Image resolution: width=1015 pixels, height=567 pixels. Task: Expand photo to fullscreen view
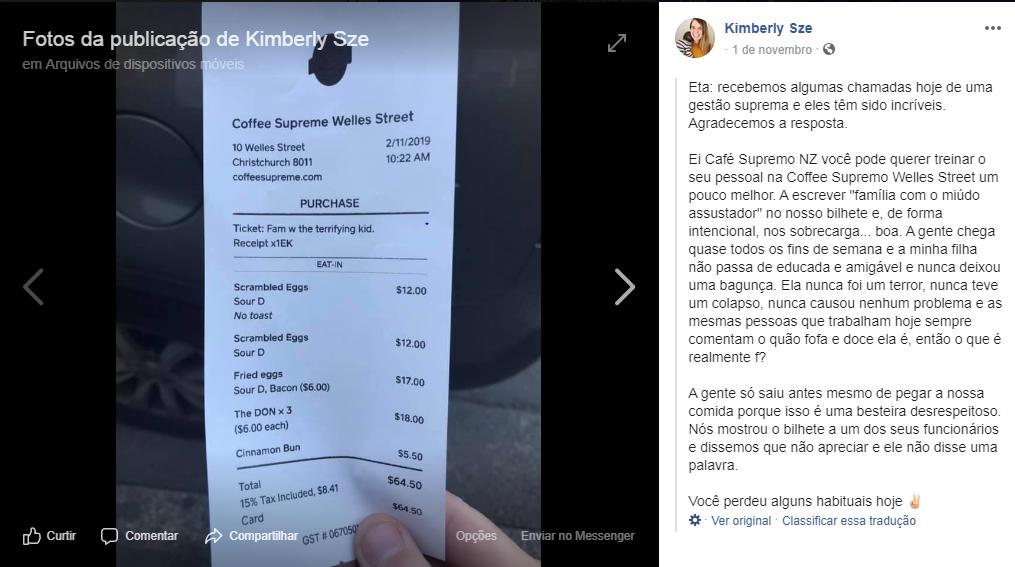617,43
